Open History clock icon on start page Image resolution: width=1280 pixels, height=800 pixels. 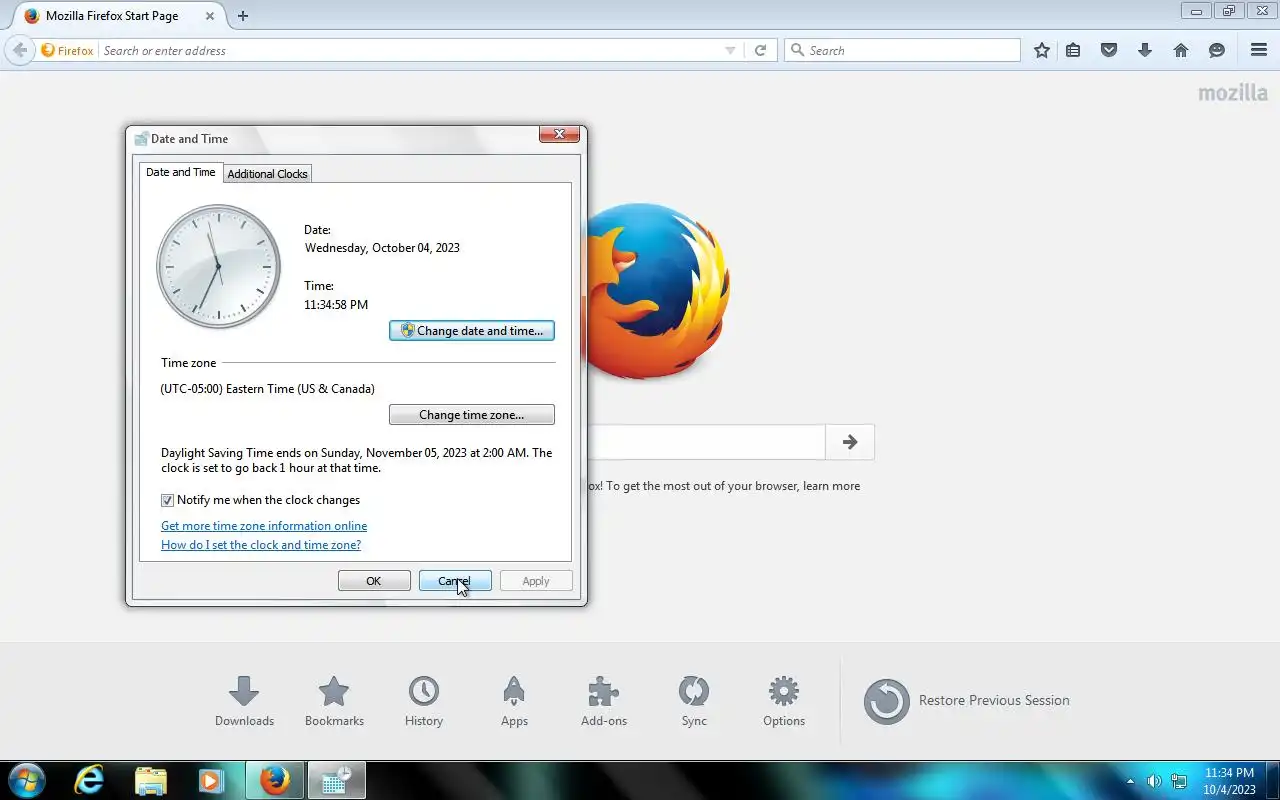tap(424, 701)
